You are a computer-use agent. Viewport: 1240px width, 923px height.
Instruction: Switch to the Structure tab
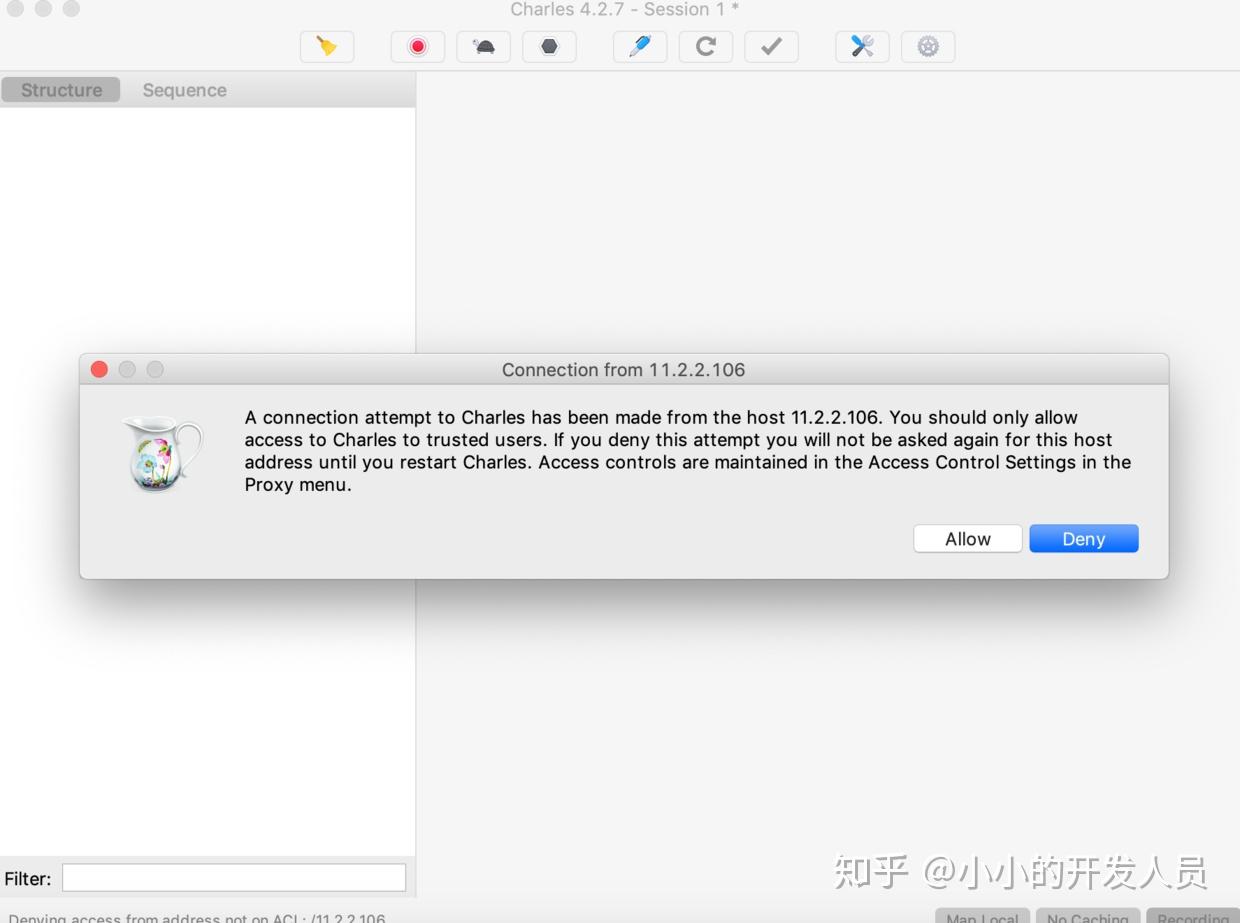tap(61, 90)
